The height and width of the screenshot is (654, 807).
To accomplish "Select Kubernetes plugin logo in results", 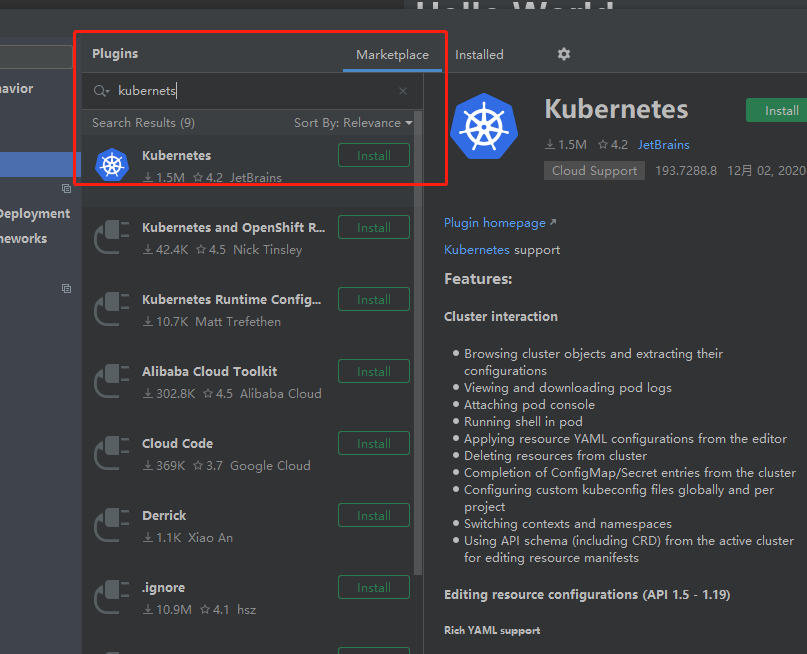I will (112, 165).
